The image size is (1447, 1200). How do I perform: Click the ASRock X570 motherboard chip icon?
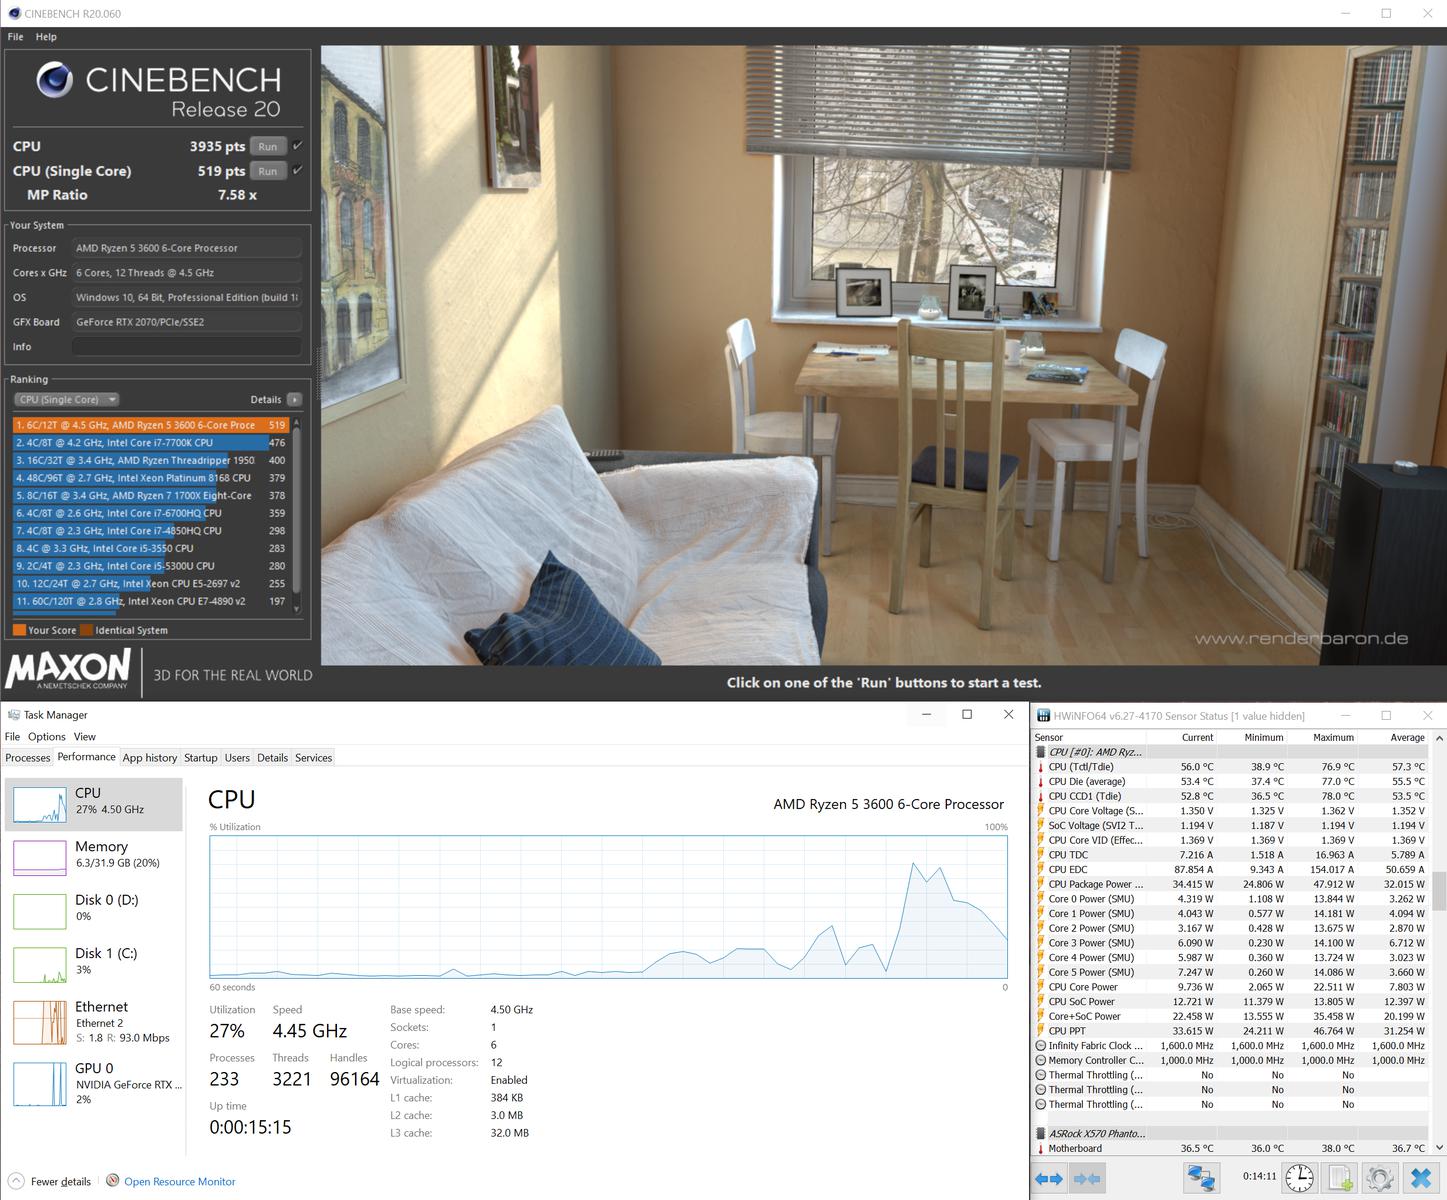[1040, 1134]
